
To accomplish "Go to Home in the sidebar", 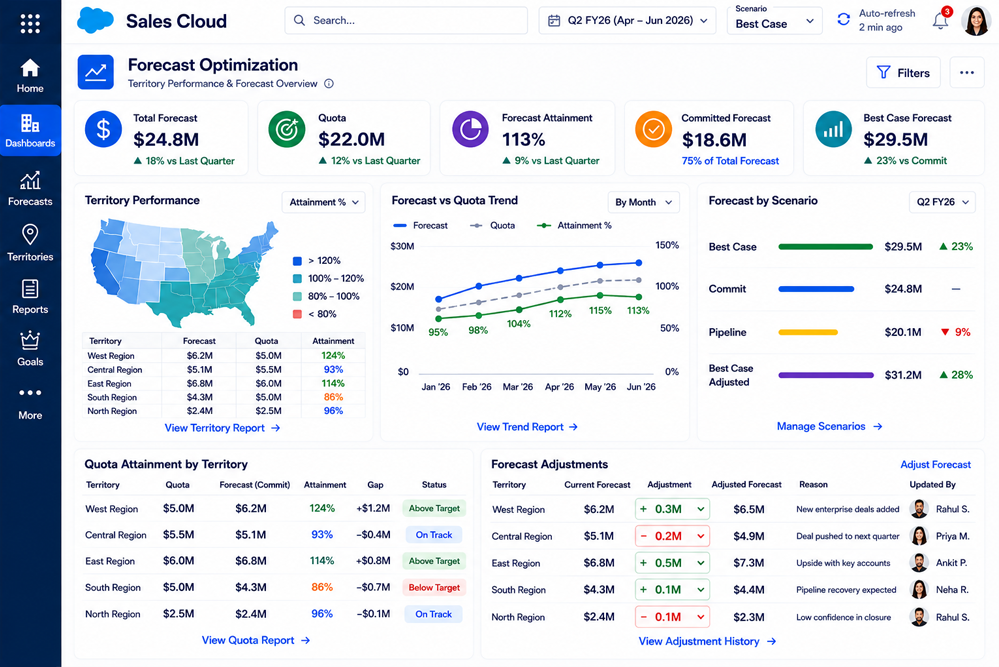I will [x=30, y=76].
